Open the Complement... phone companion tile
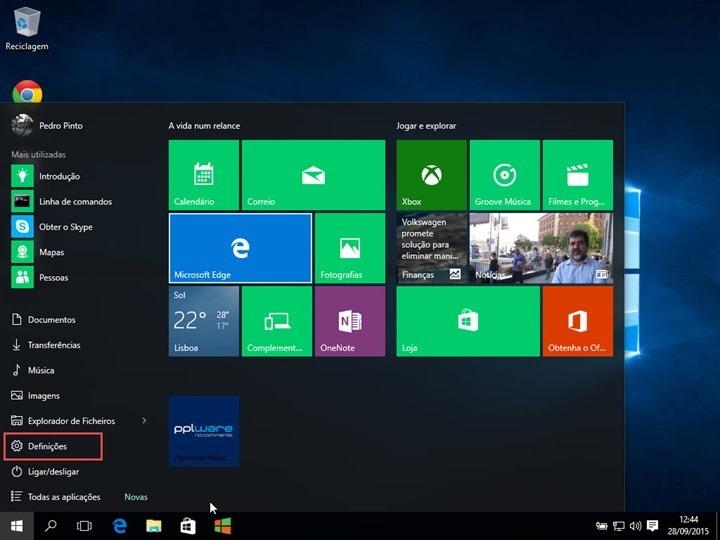Image resolution: width=720 pixels, height=540 pixels. pyautogui.click(x=277, y=321)
